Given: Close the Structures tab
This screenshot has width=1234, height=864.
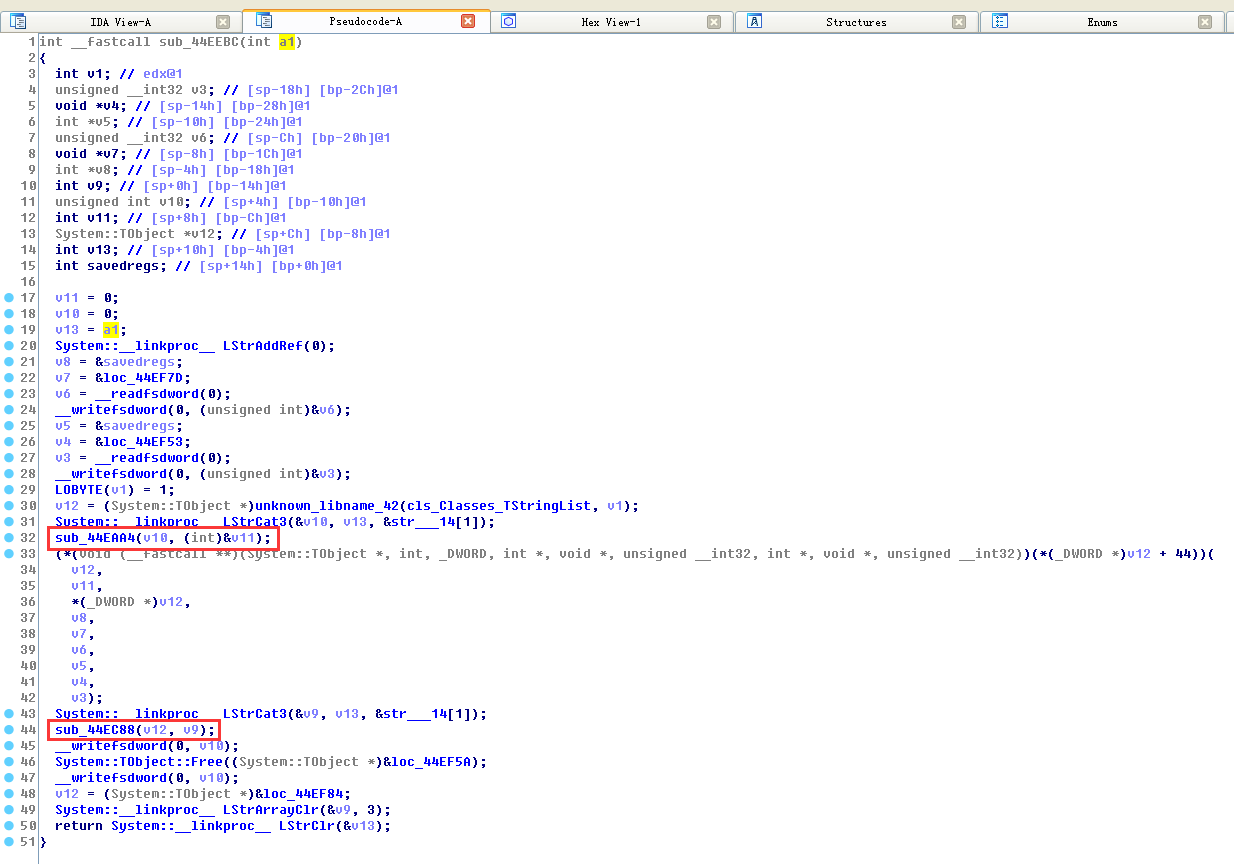Looking at the screenshot, I should [x=959, y=22].
